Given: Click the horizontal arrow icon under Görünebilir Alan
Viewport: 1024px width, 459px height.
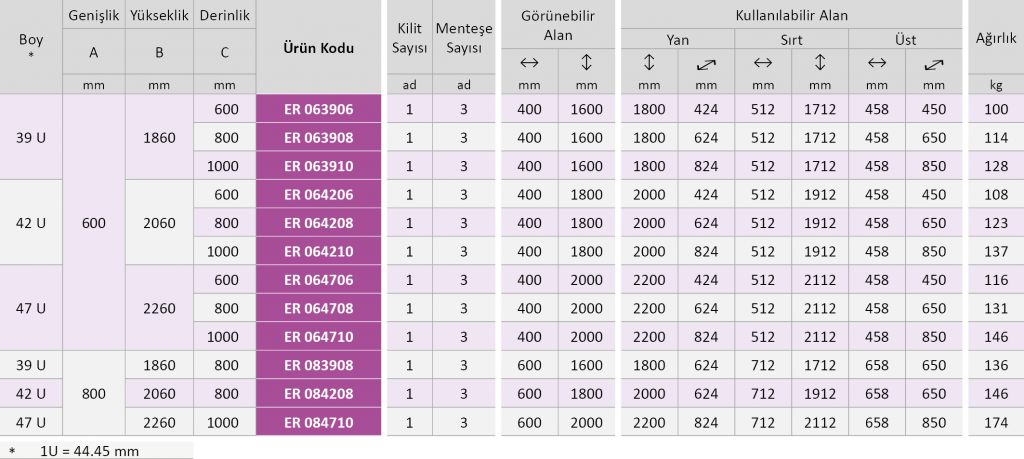Looking at the screenshot, I should click(x=529, y=63).
